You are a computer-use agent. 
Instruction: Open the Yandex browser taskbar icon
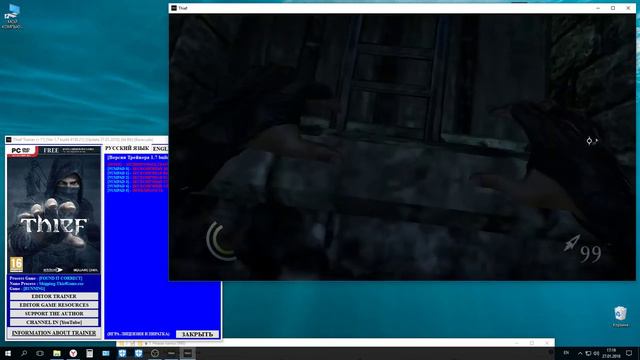pos(73,353)
